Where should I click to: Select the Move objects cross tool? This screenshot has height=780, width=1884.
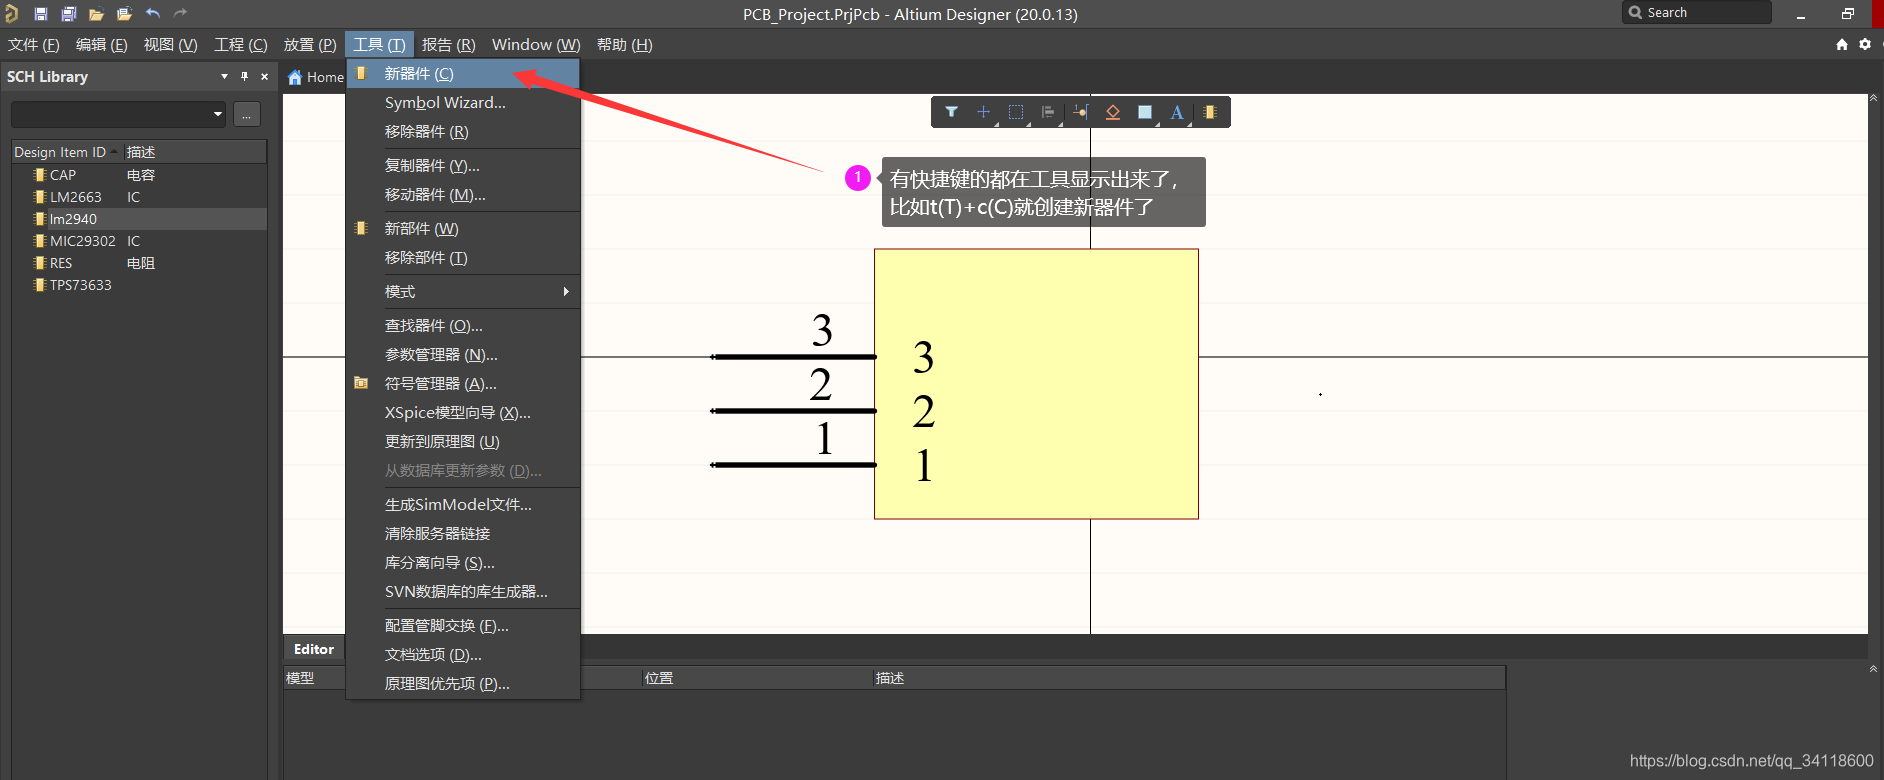(984, 112)
